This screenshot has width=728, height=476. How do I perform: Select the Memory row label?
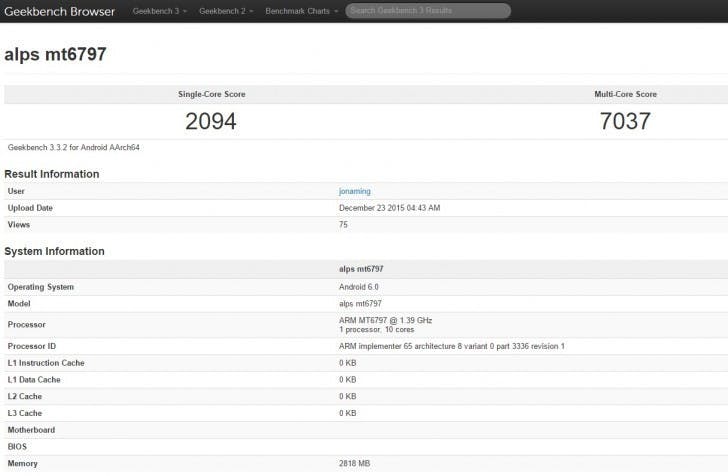22,463
